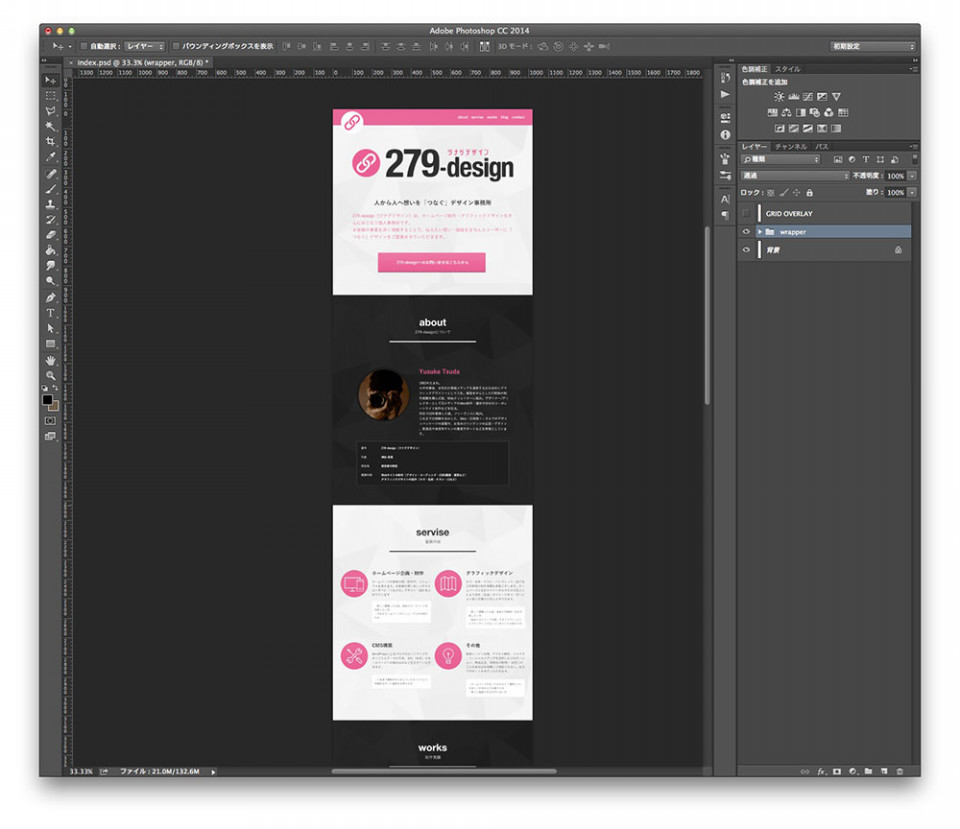Select the Eyedropper tool

[x=50, y=157]
